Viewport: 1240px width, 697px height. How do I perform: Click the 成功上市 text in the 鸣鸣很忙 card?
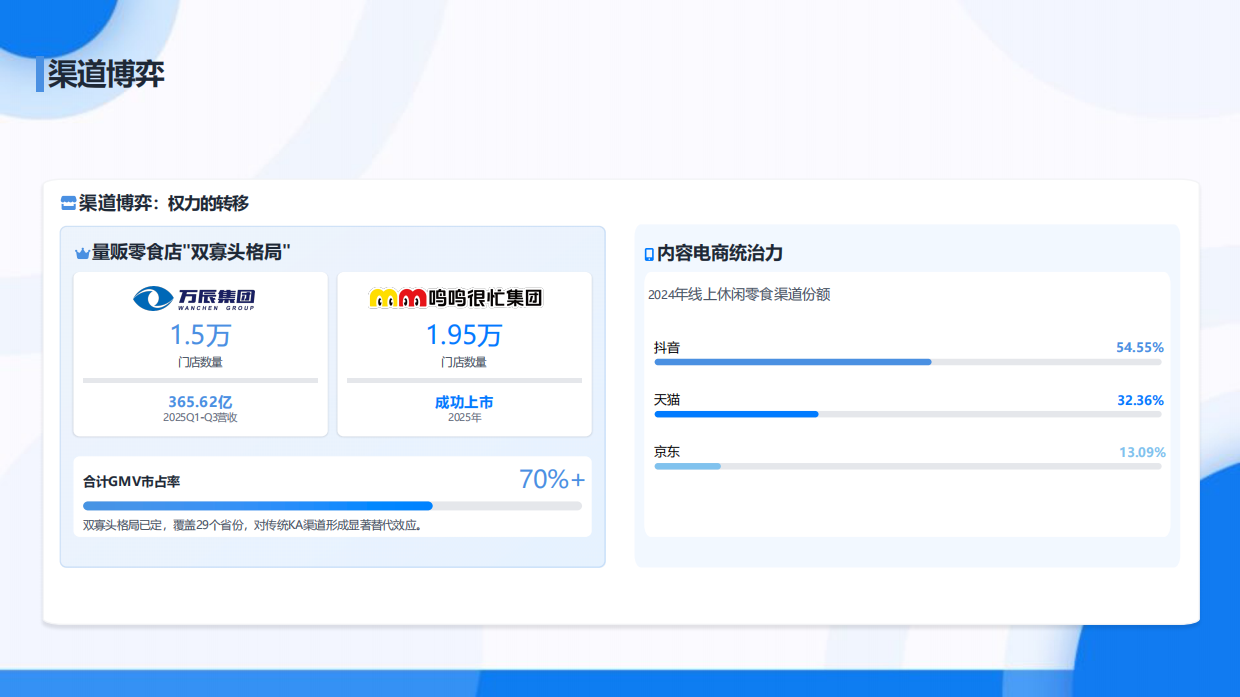pyautogui.click(x=464, y=401)
